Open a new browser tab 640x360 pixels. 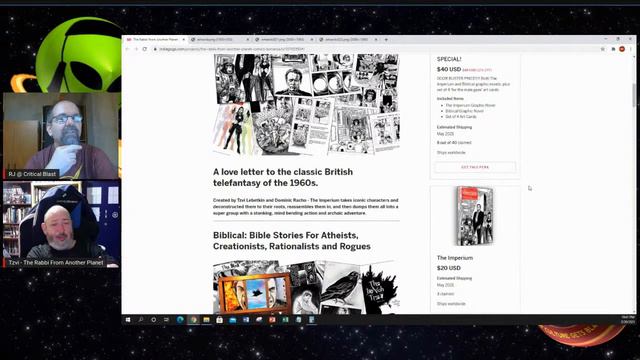[x=386, y=40]
